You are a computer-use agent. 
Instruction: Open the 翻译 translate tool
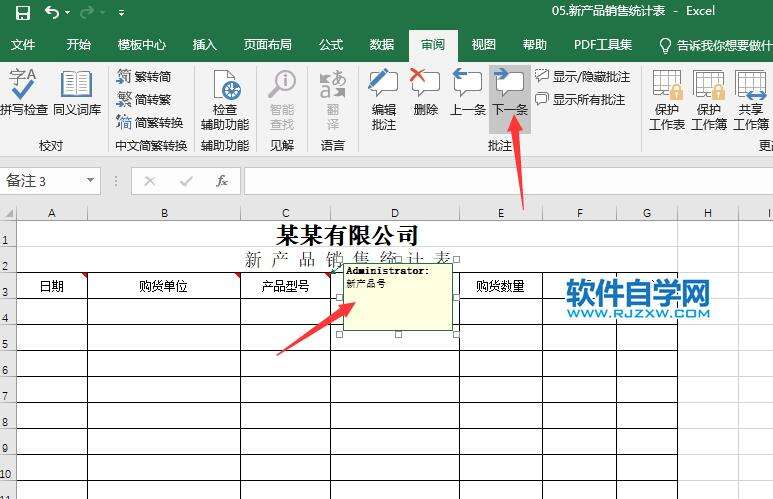click(333, 101)
